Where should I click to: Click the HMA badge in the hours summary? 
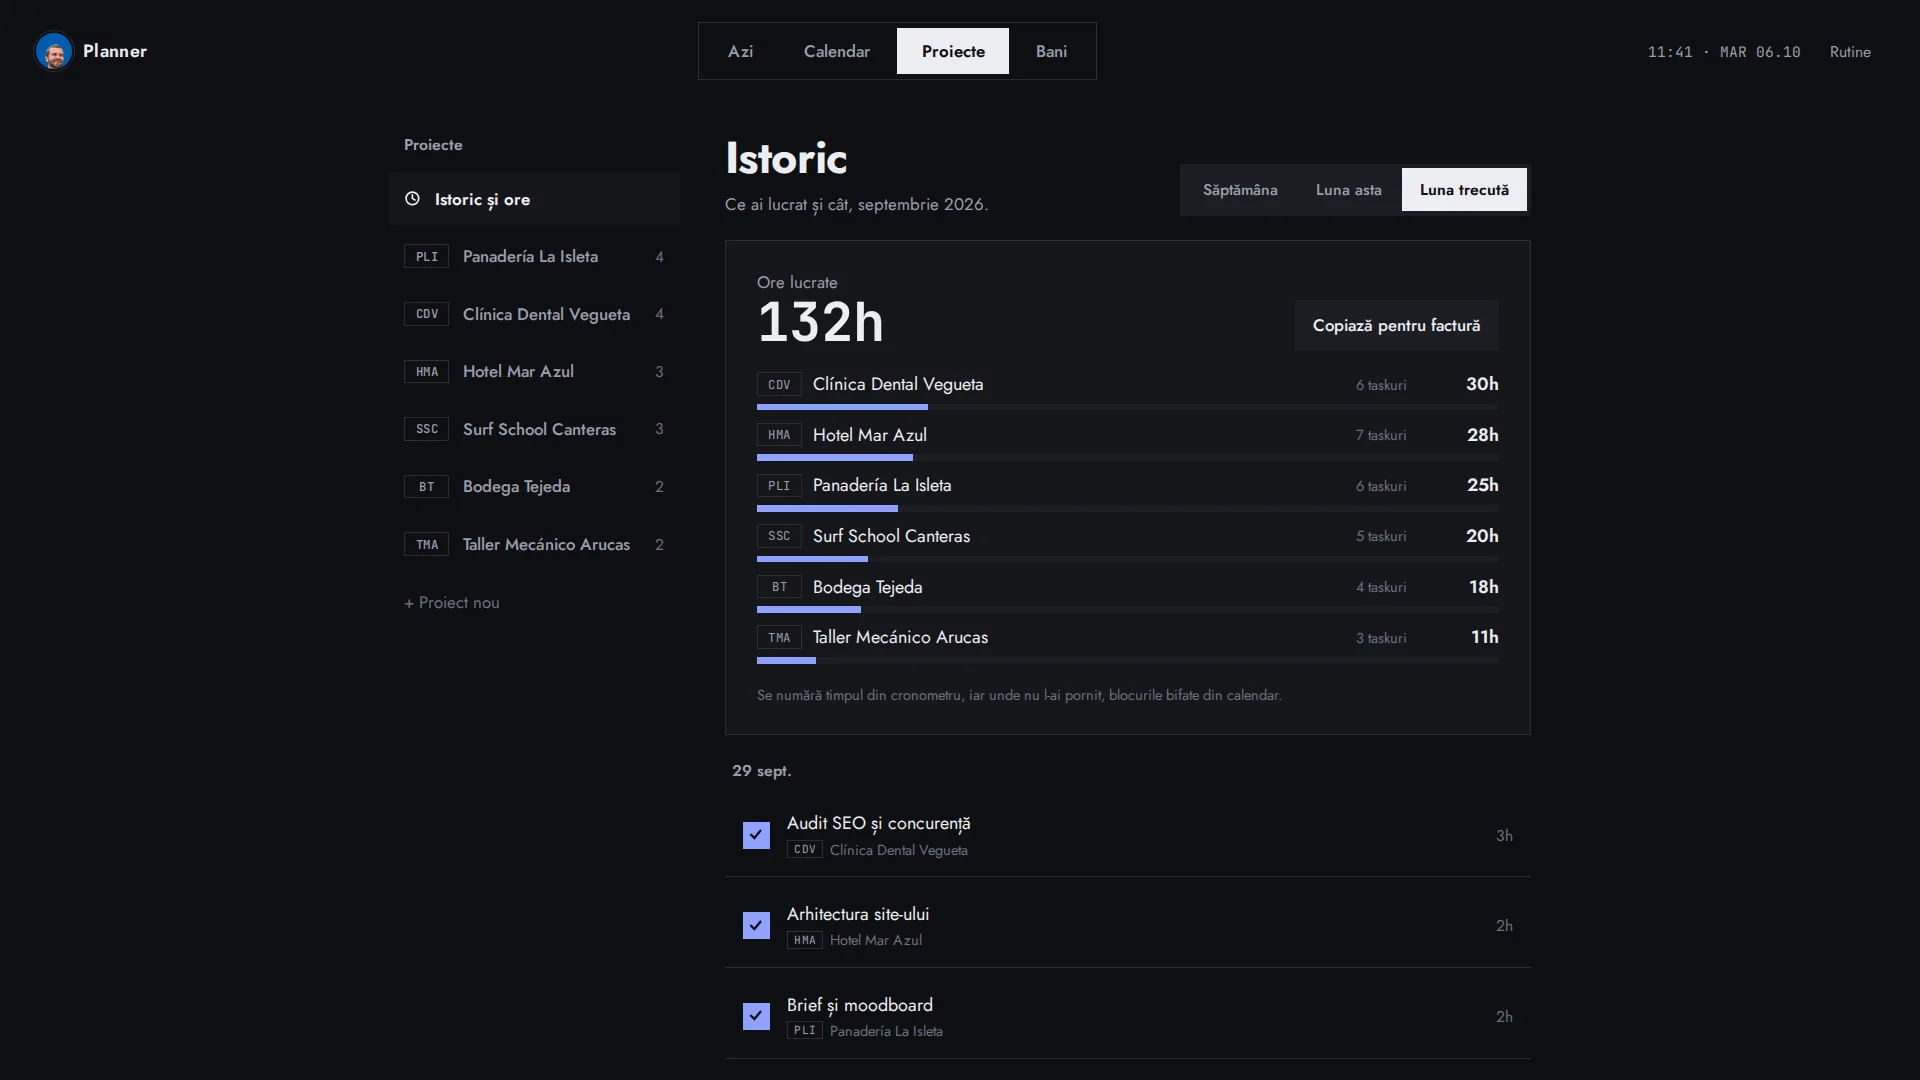pos(779,435)
